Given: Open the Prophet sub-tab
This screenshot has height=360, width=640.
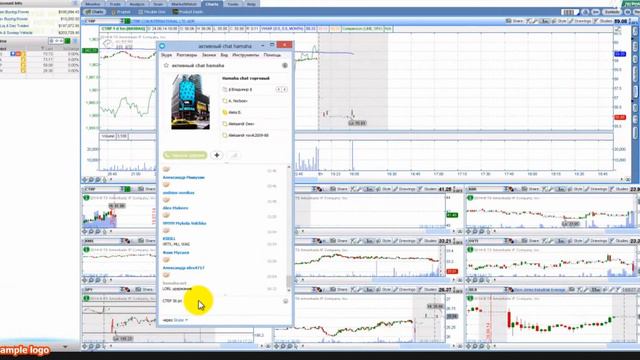Looking at the screenshot, I should tap(121, 12).
